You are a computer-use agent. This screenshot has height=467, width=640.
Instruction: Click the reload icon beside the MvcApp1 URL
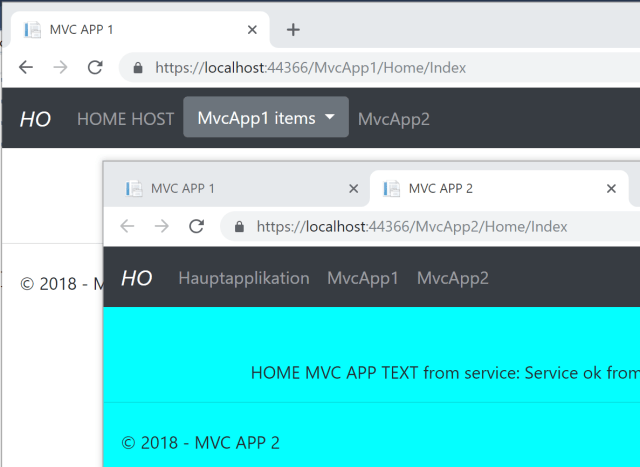(95, 67)
